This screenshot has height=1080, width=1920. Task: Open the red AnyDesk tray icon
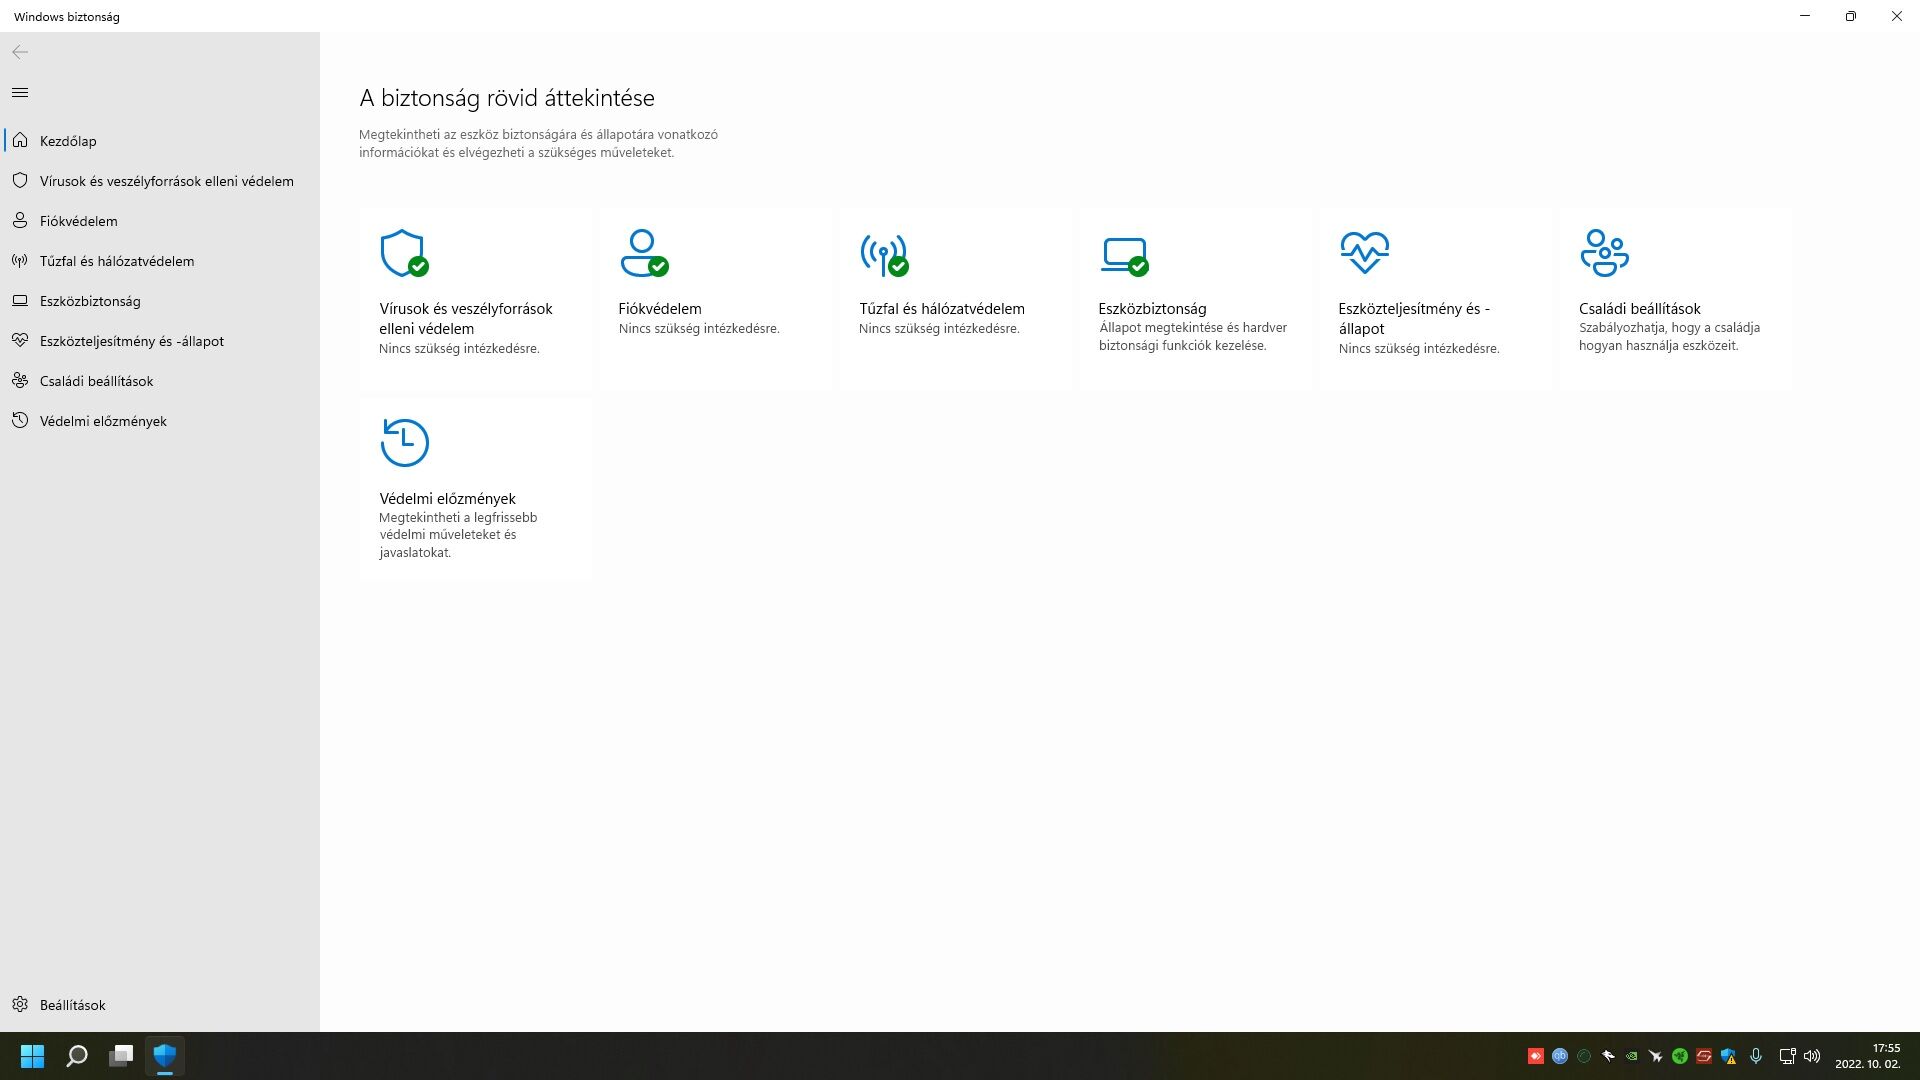point(1536,1056)
